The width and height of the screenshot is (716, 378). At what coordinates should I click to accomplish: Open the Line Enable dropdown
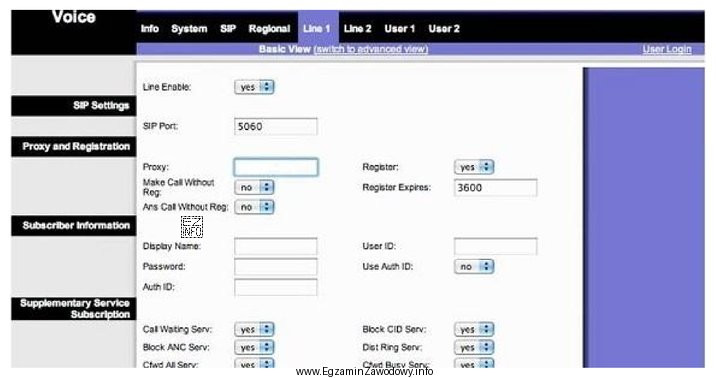(x=254, y=87)
